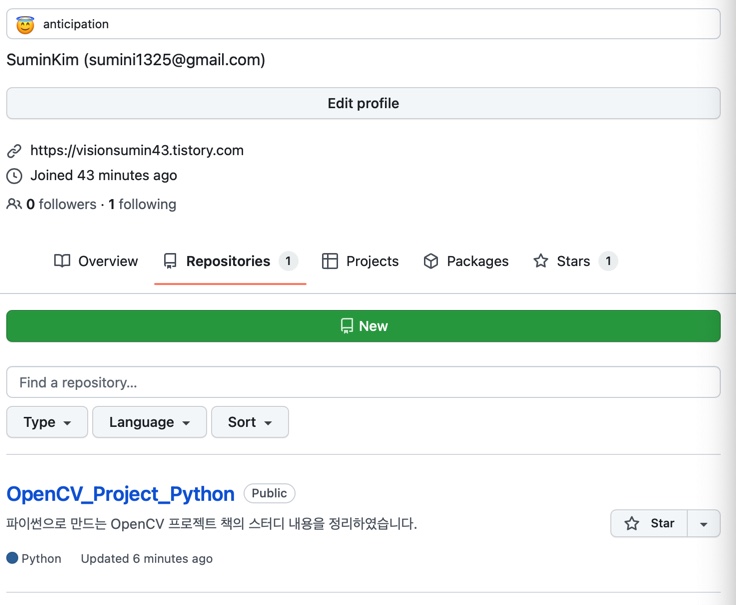This screenshot has height=605, width=736.
Task: Click the link chain icon
Action: [14, 151]
